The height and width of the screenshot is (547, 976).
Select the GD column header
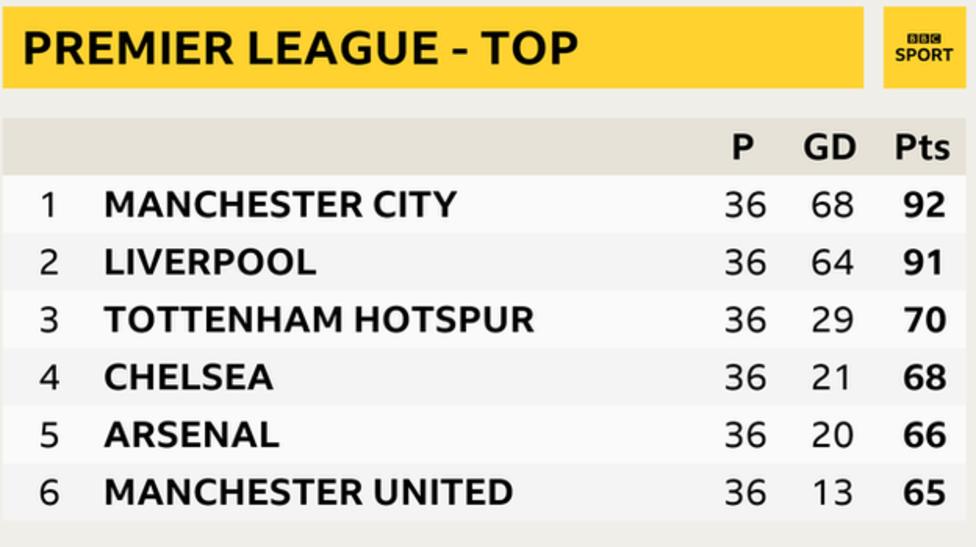coord(830,147)
